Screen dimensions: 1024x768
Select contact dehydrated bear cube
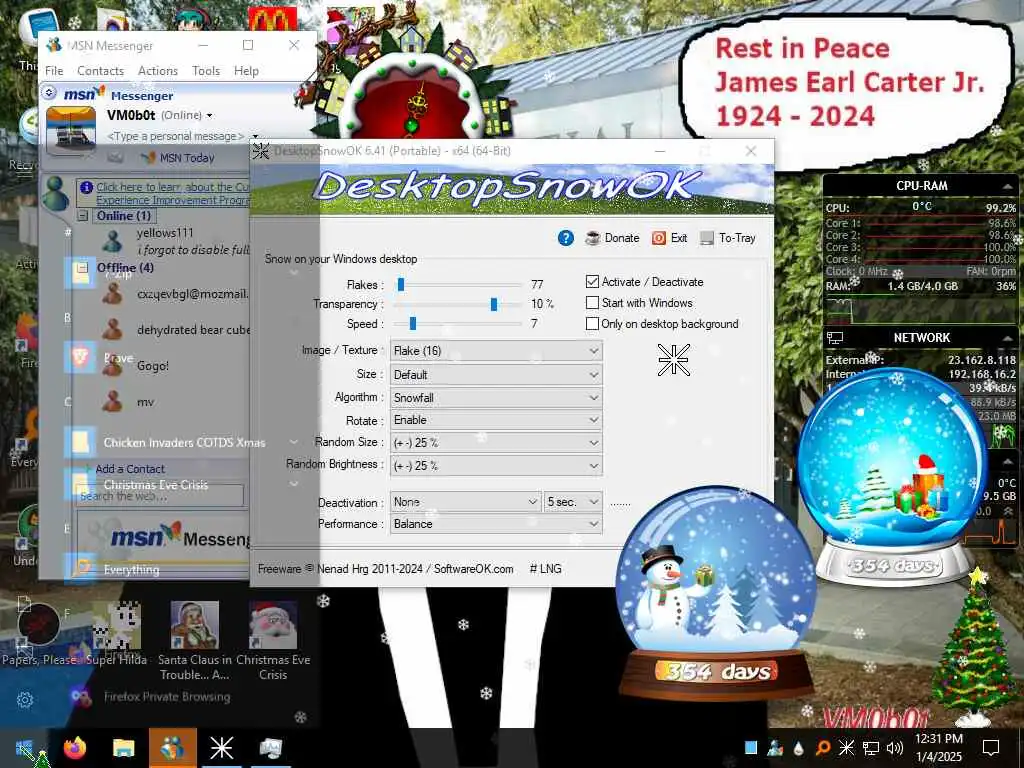(x=193, y=330)
